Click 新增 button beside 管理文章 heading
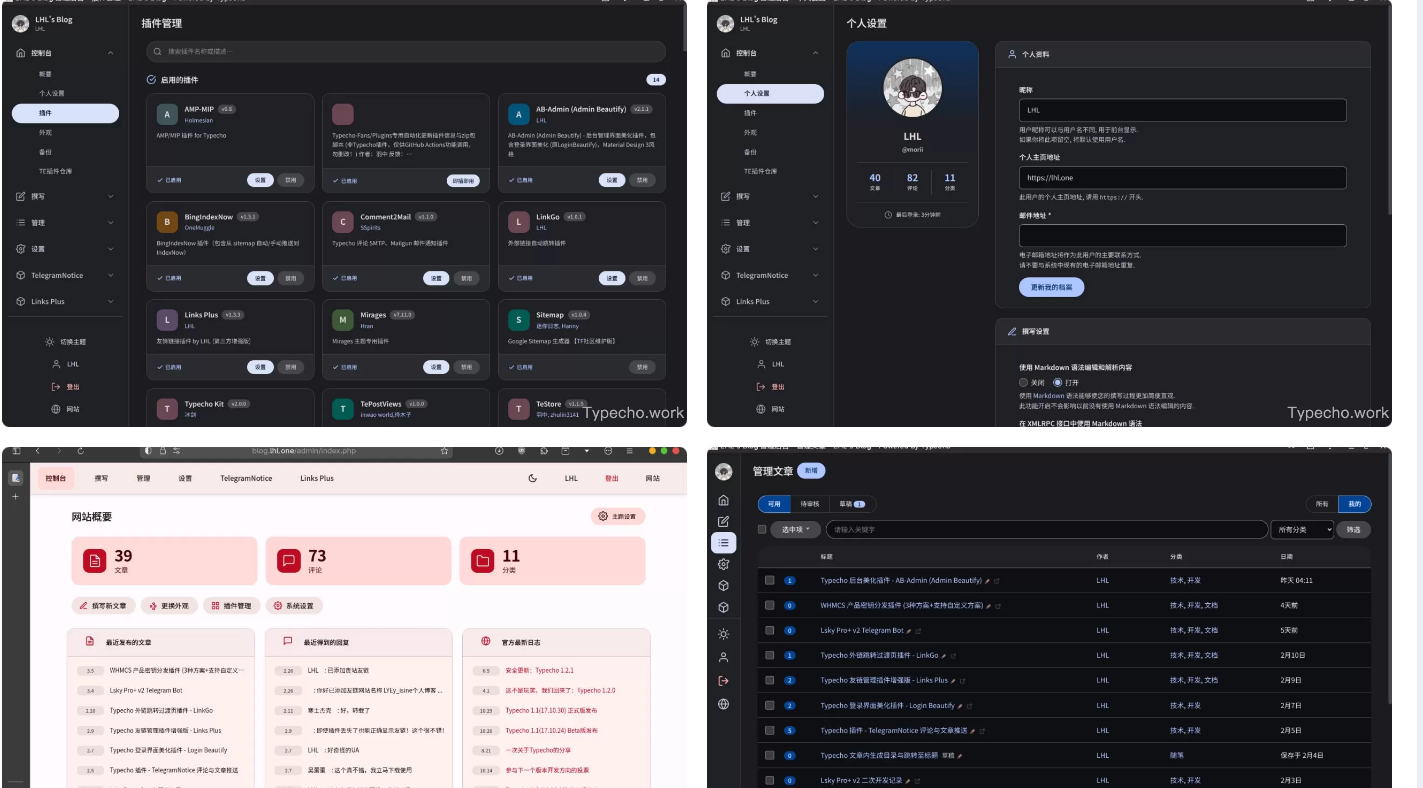This screenshot has height=788, width=1423. click(811, 470)
